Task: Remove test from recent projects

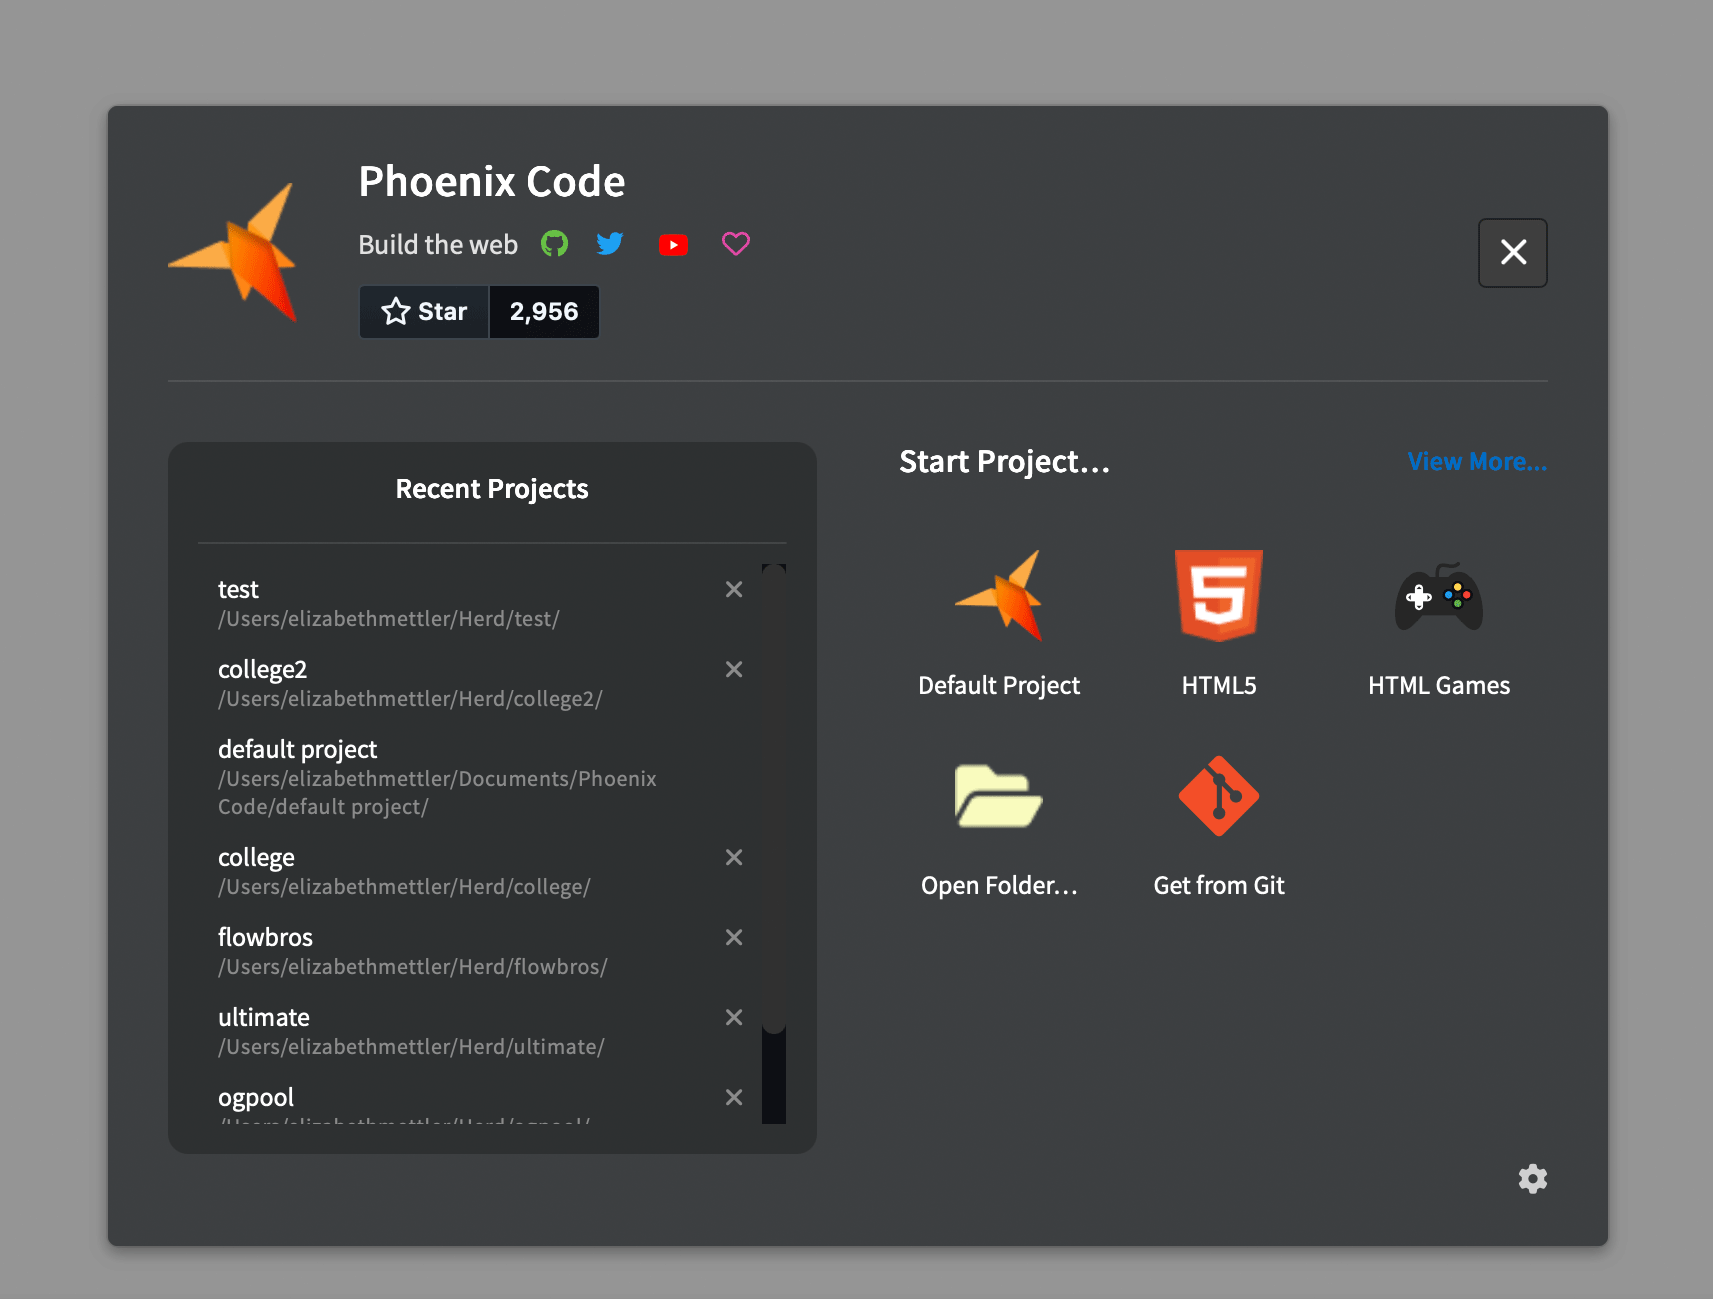Action: tap(734, 590)
